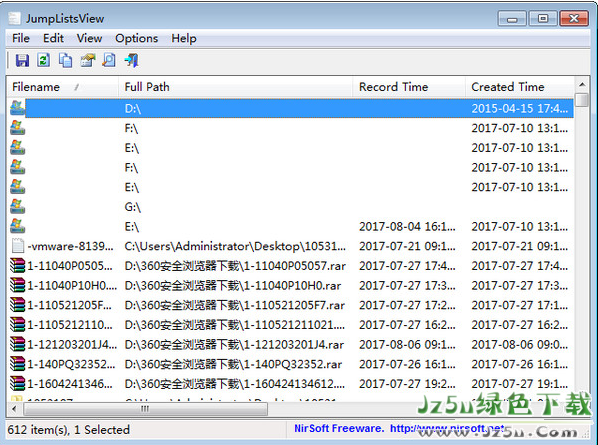Select the 1-11040P10H0... filename

coord(72,286)
